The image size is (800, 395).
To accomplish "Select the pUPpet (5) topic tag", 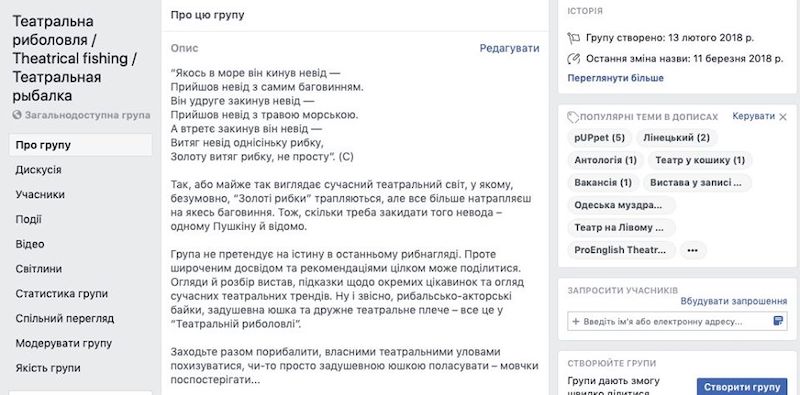I will coord(599,138).
